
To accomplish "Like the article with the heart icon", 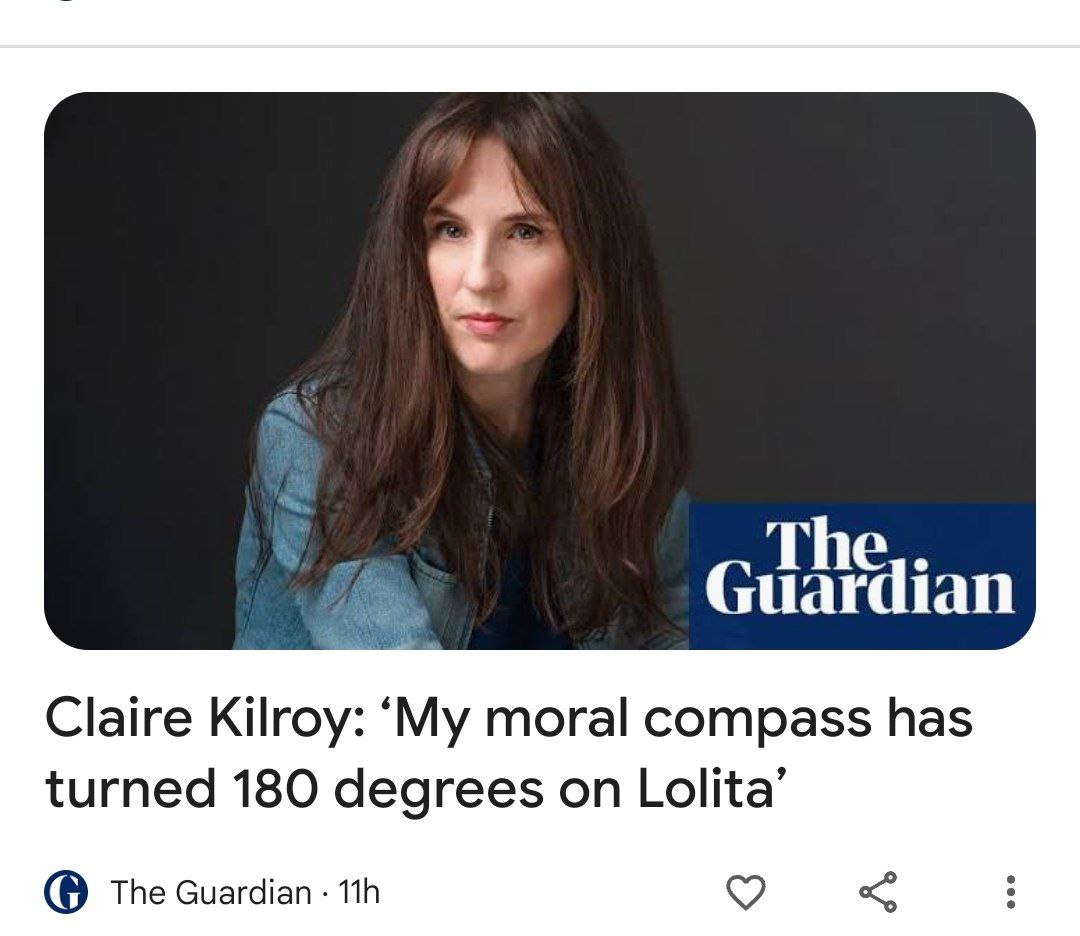I will [746, 893].
